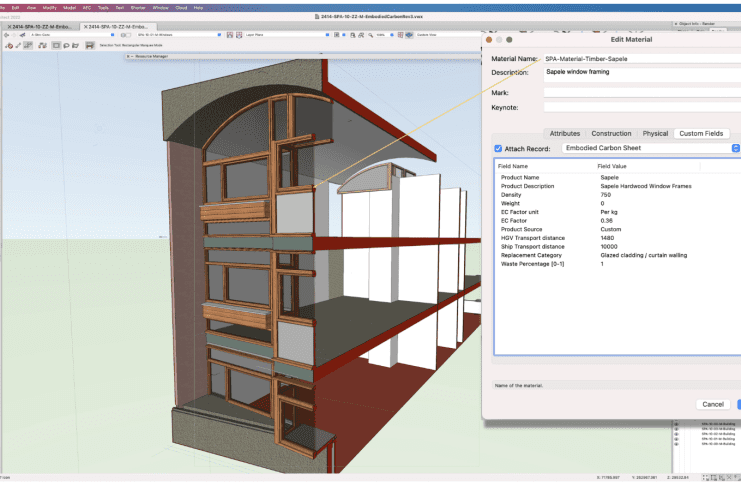
Task: Close the Resource Manager palette
Action: point(129,57)
